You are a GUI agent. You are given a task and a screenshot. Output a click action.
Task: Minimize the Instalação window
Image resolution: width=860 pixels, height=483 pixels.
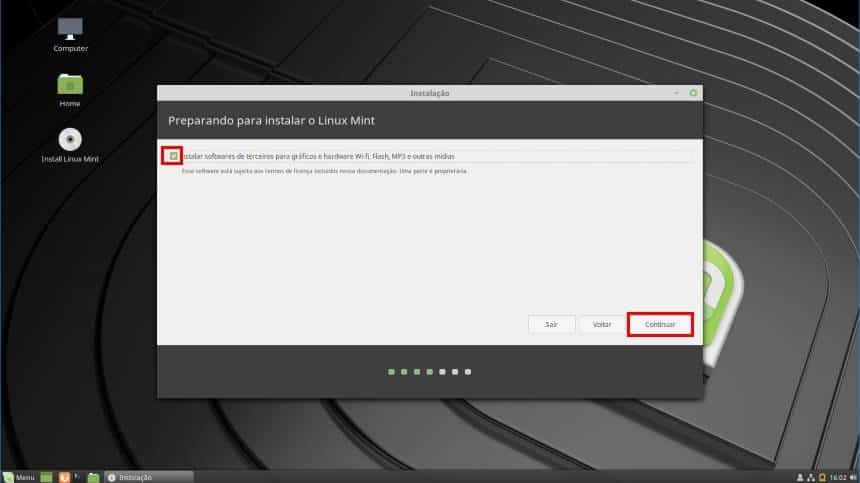(x=676, y=93)
